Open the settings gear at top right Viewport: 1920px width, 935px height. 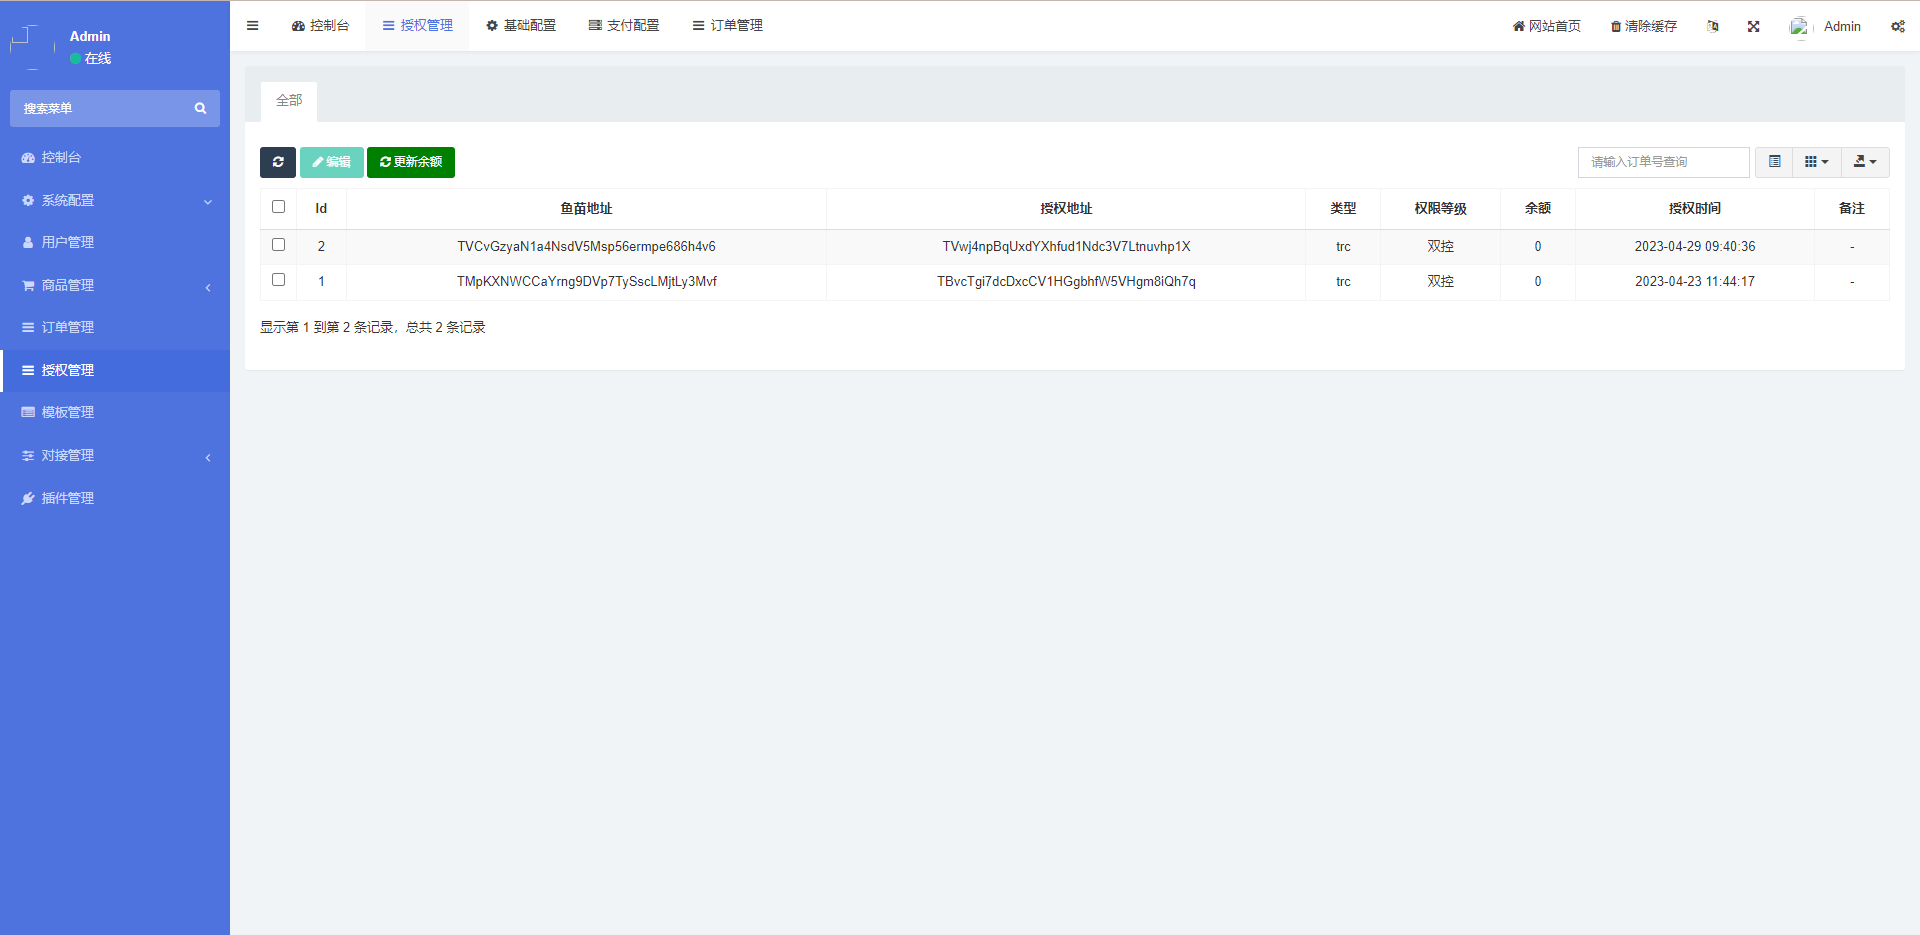click(1897, 26)
